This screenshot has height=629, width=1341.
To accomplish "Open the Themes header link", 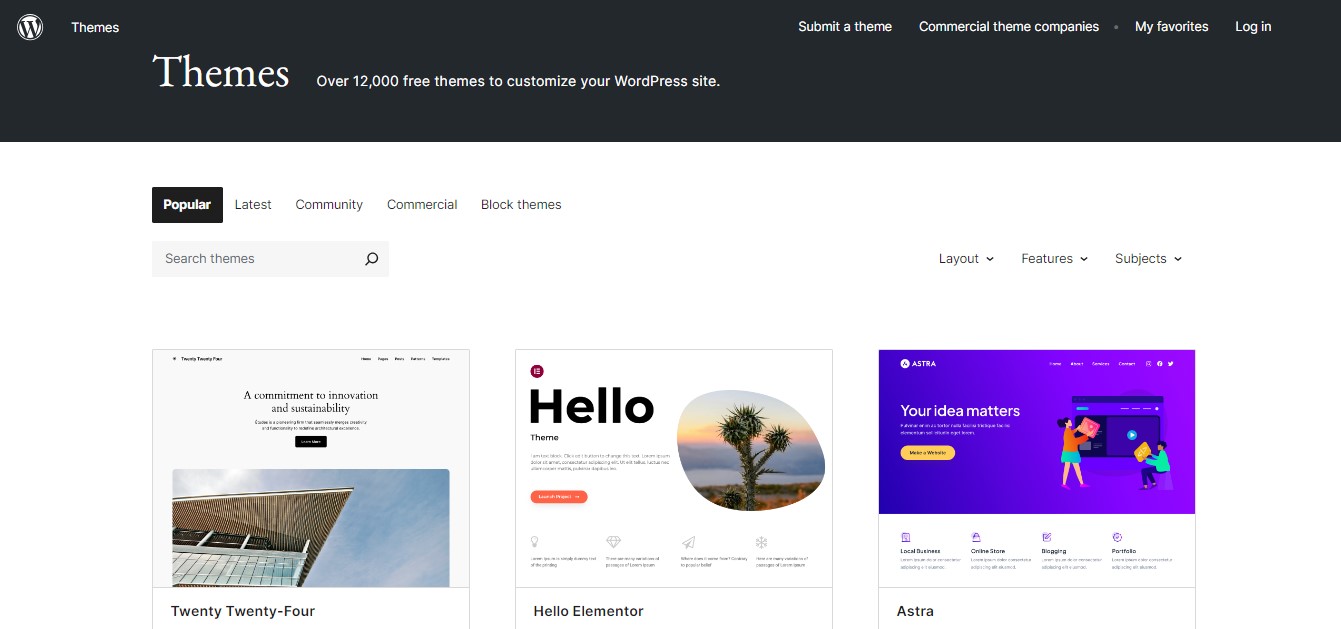I will coord(95,27).
